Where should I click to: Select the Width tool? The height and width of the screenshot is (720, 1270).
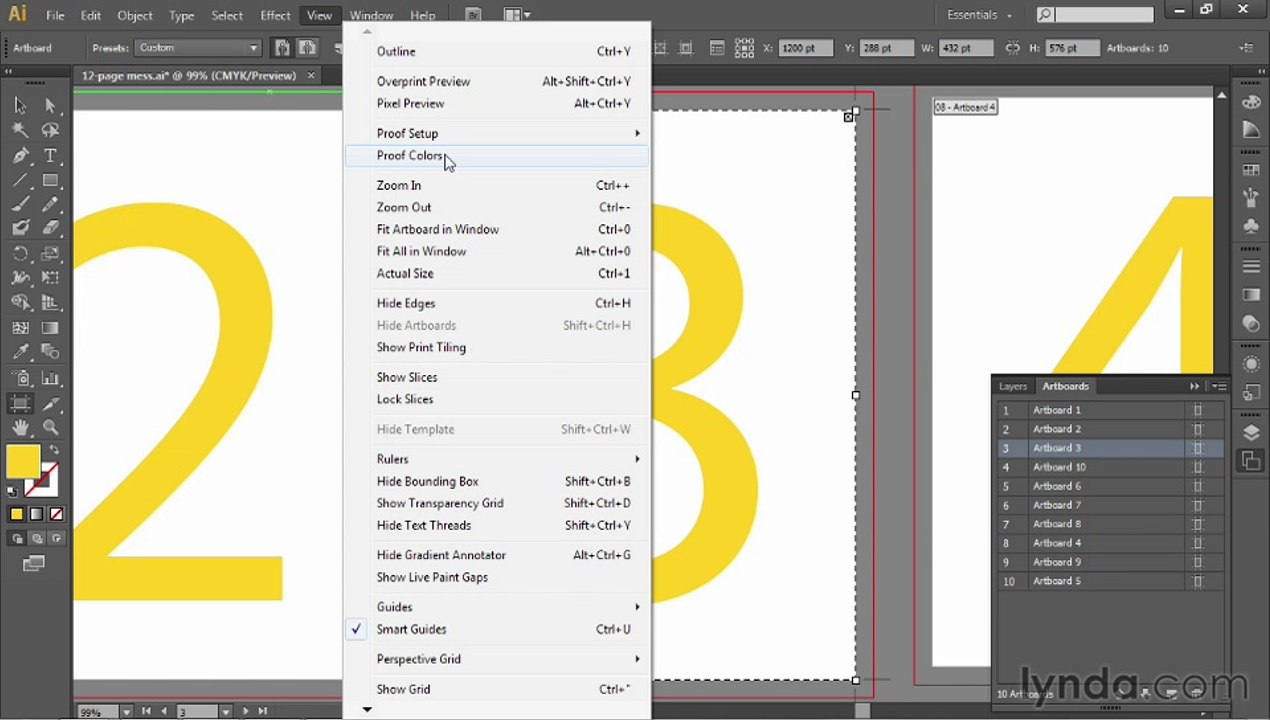point(20,278)
